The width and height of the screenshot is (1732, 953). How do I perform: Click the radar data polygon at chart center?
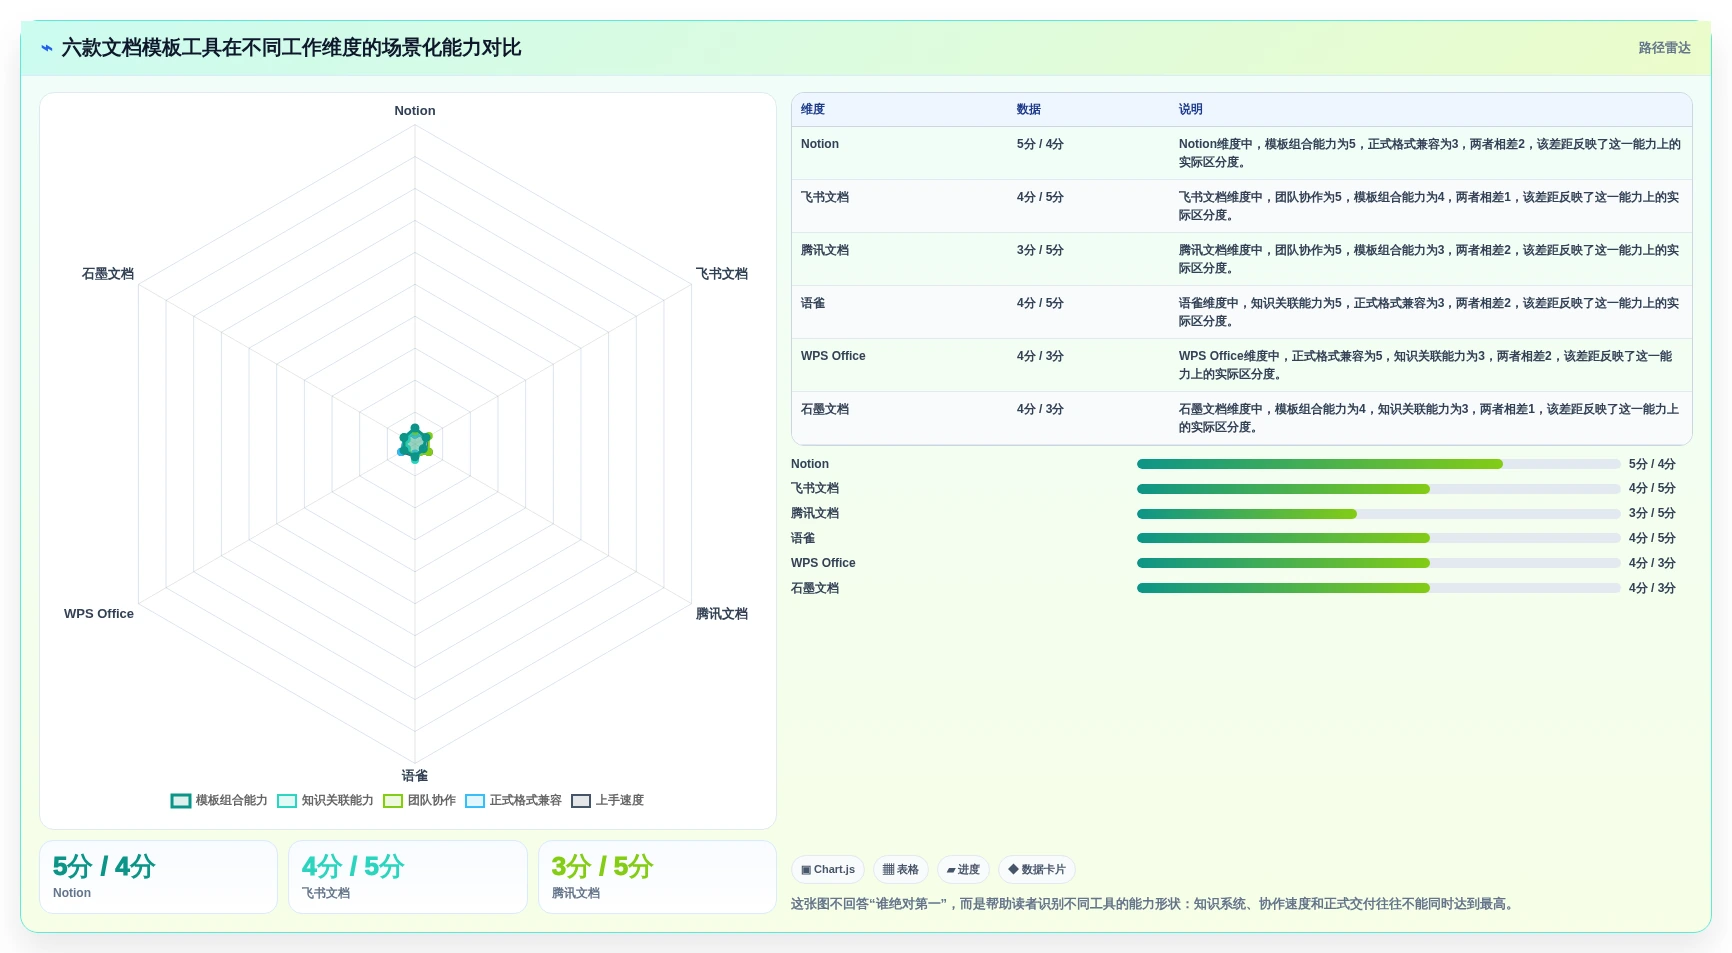click(x=415, y=444)
